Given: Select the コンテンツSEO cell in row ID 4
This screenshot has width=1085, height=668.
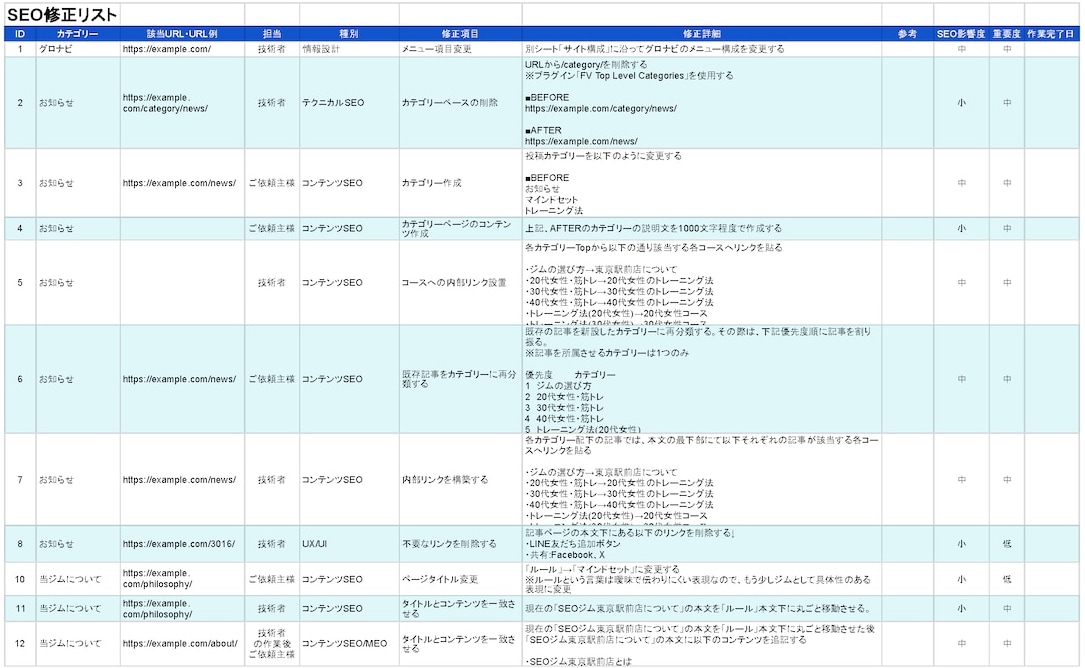Looking at the screenshot, I should coord(349,228).
